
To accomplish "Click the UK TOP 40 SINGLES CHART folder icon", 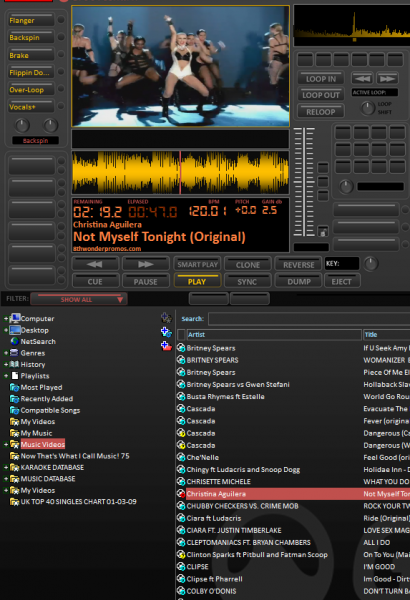I will (15, 502).
